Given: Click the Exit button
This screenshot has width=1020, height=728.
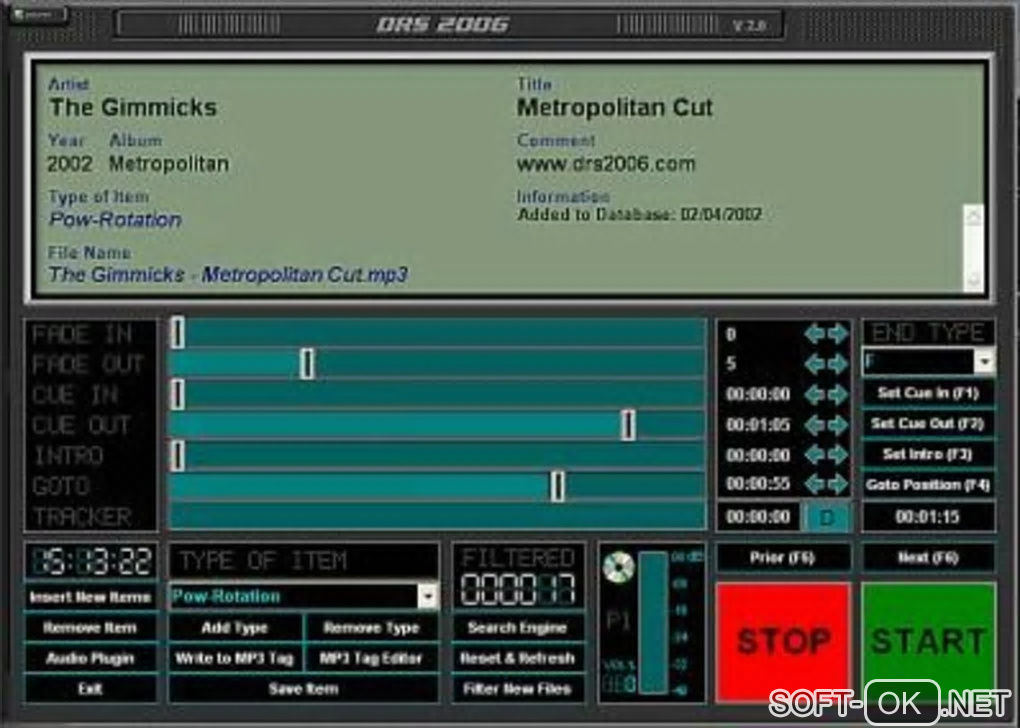Looking at the screenshot, I should coord(90,689).
